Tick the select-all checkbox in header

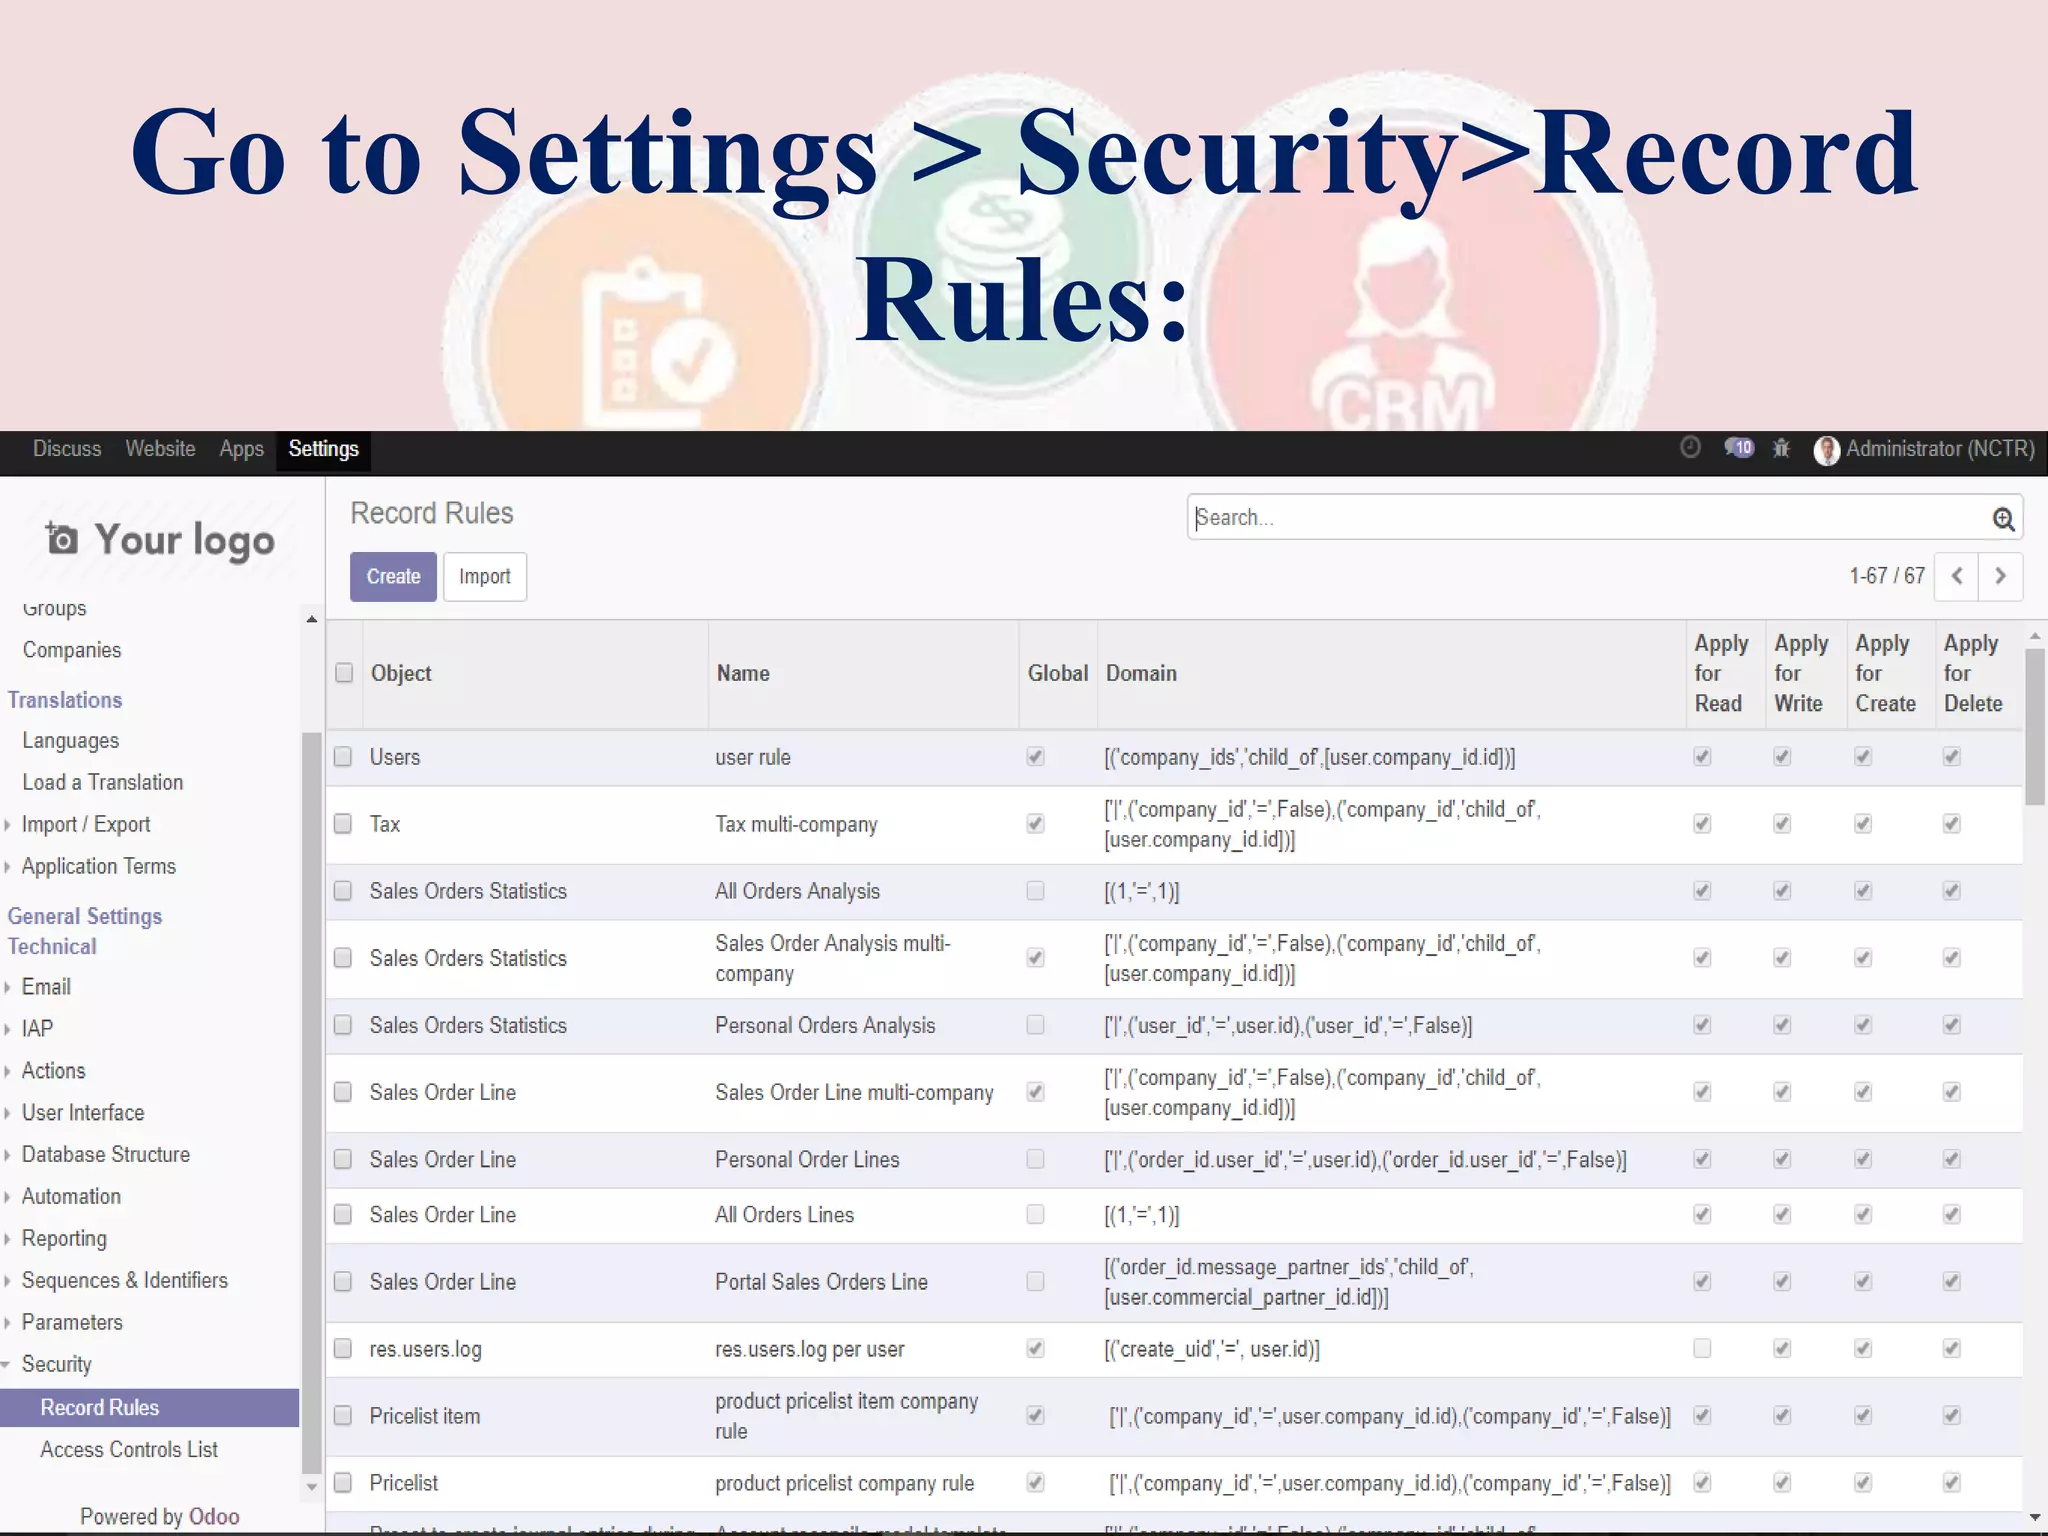[x=344, y=673]
